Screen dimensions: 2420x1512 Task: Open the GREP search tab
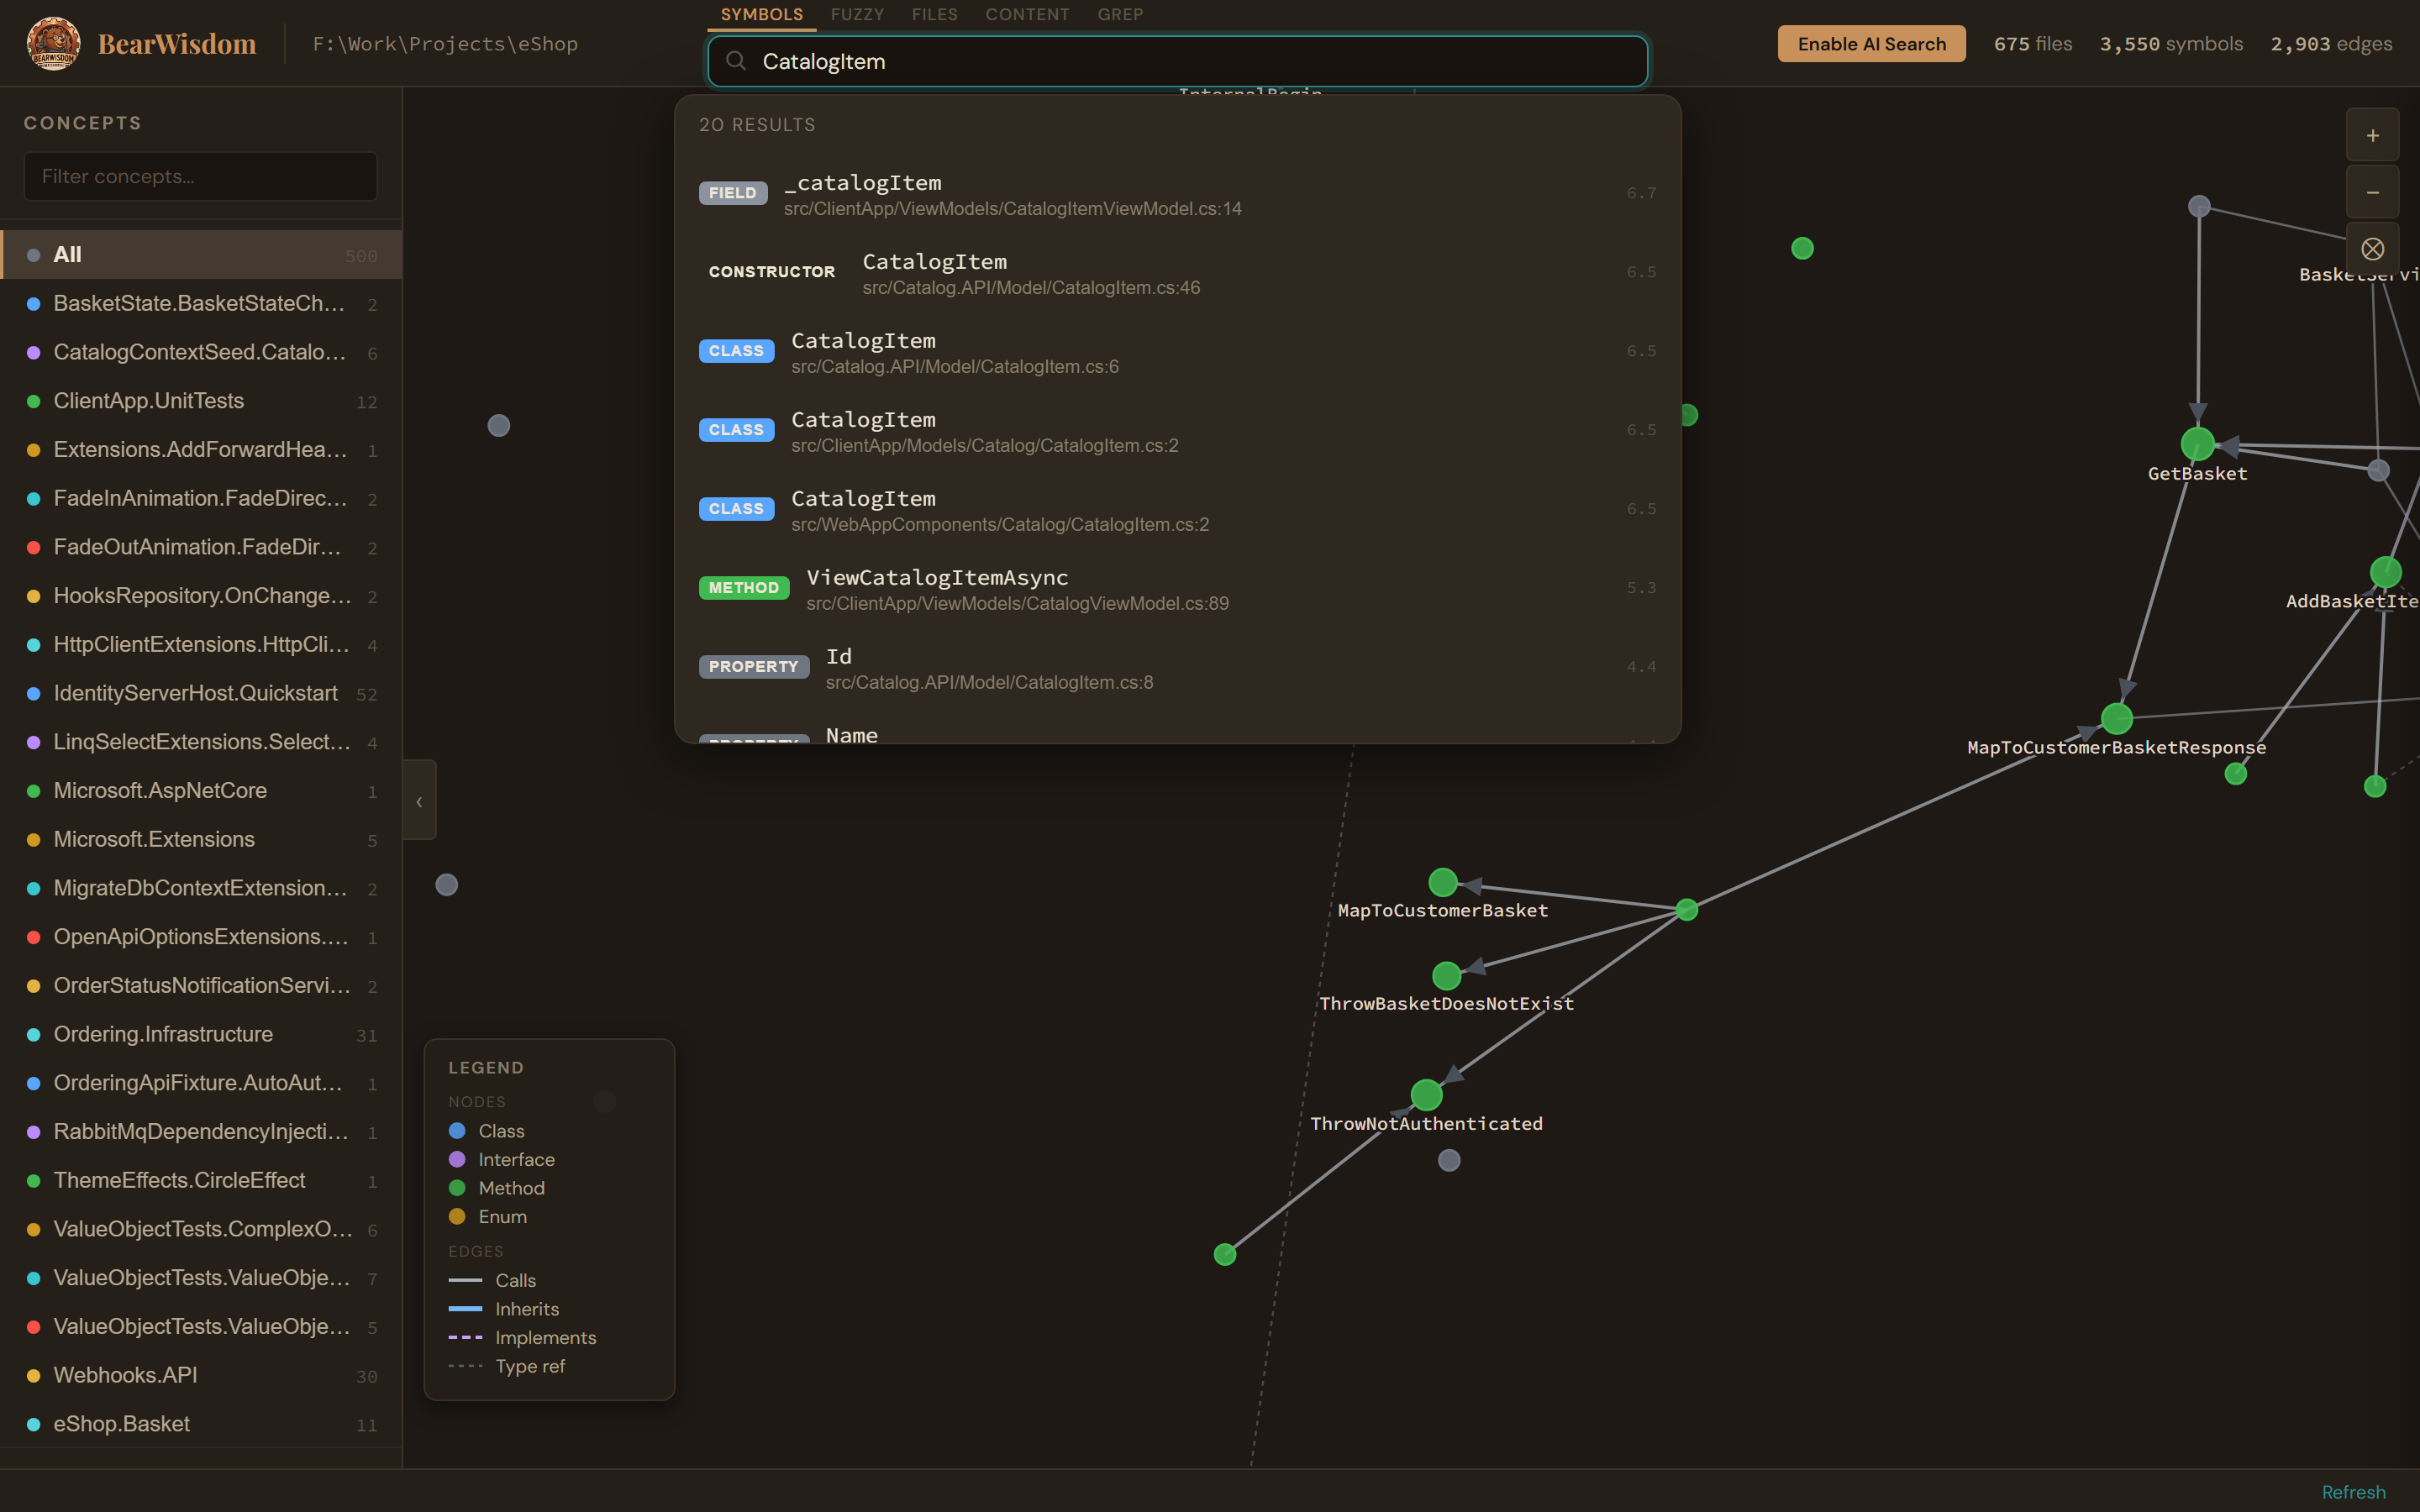coord(1120,14)
